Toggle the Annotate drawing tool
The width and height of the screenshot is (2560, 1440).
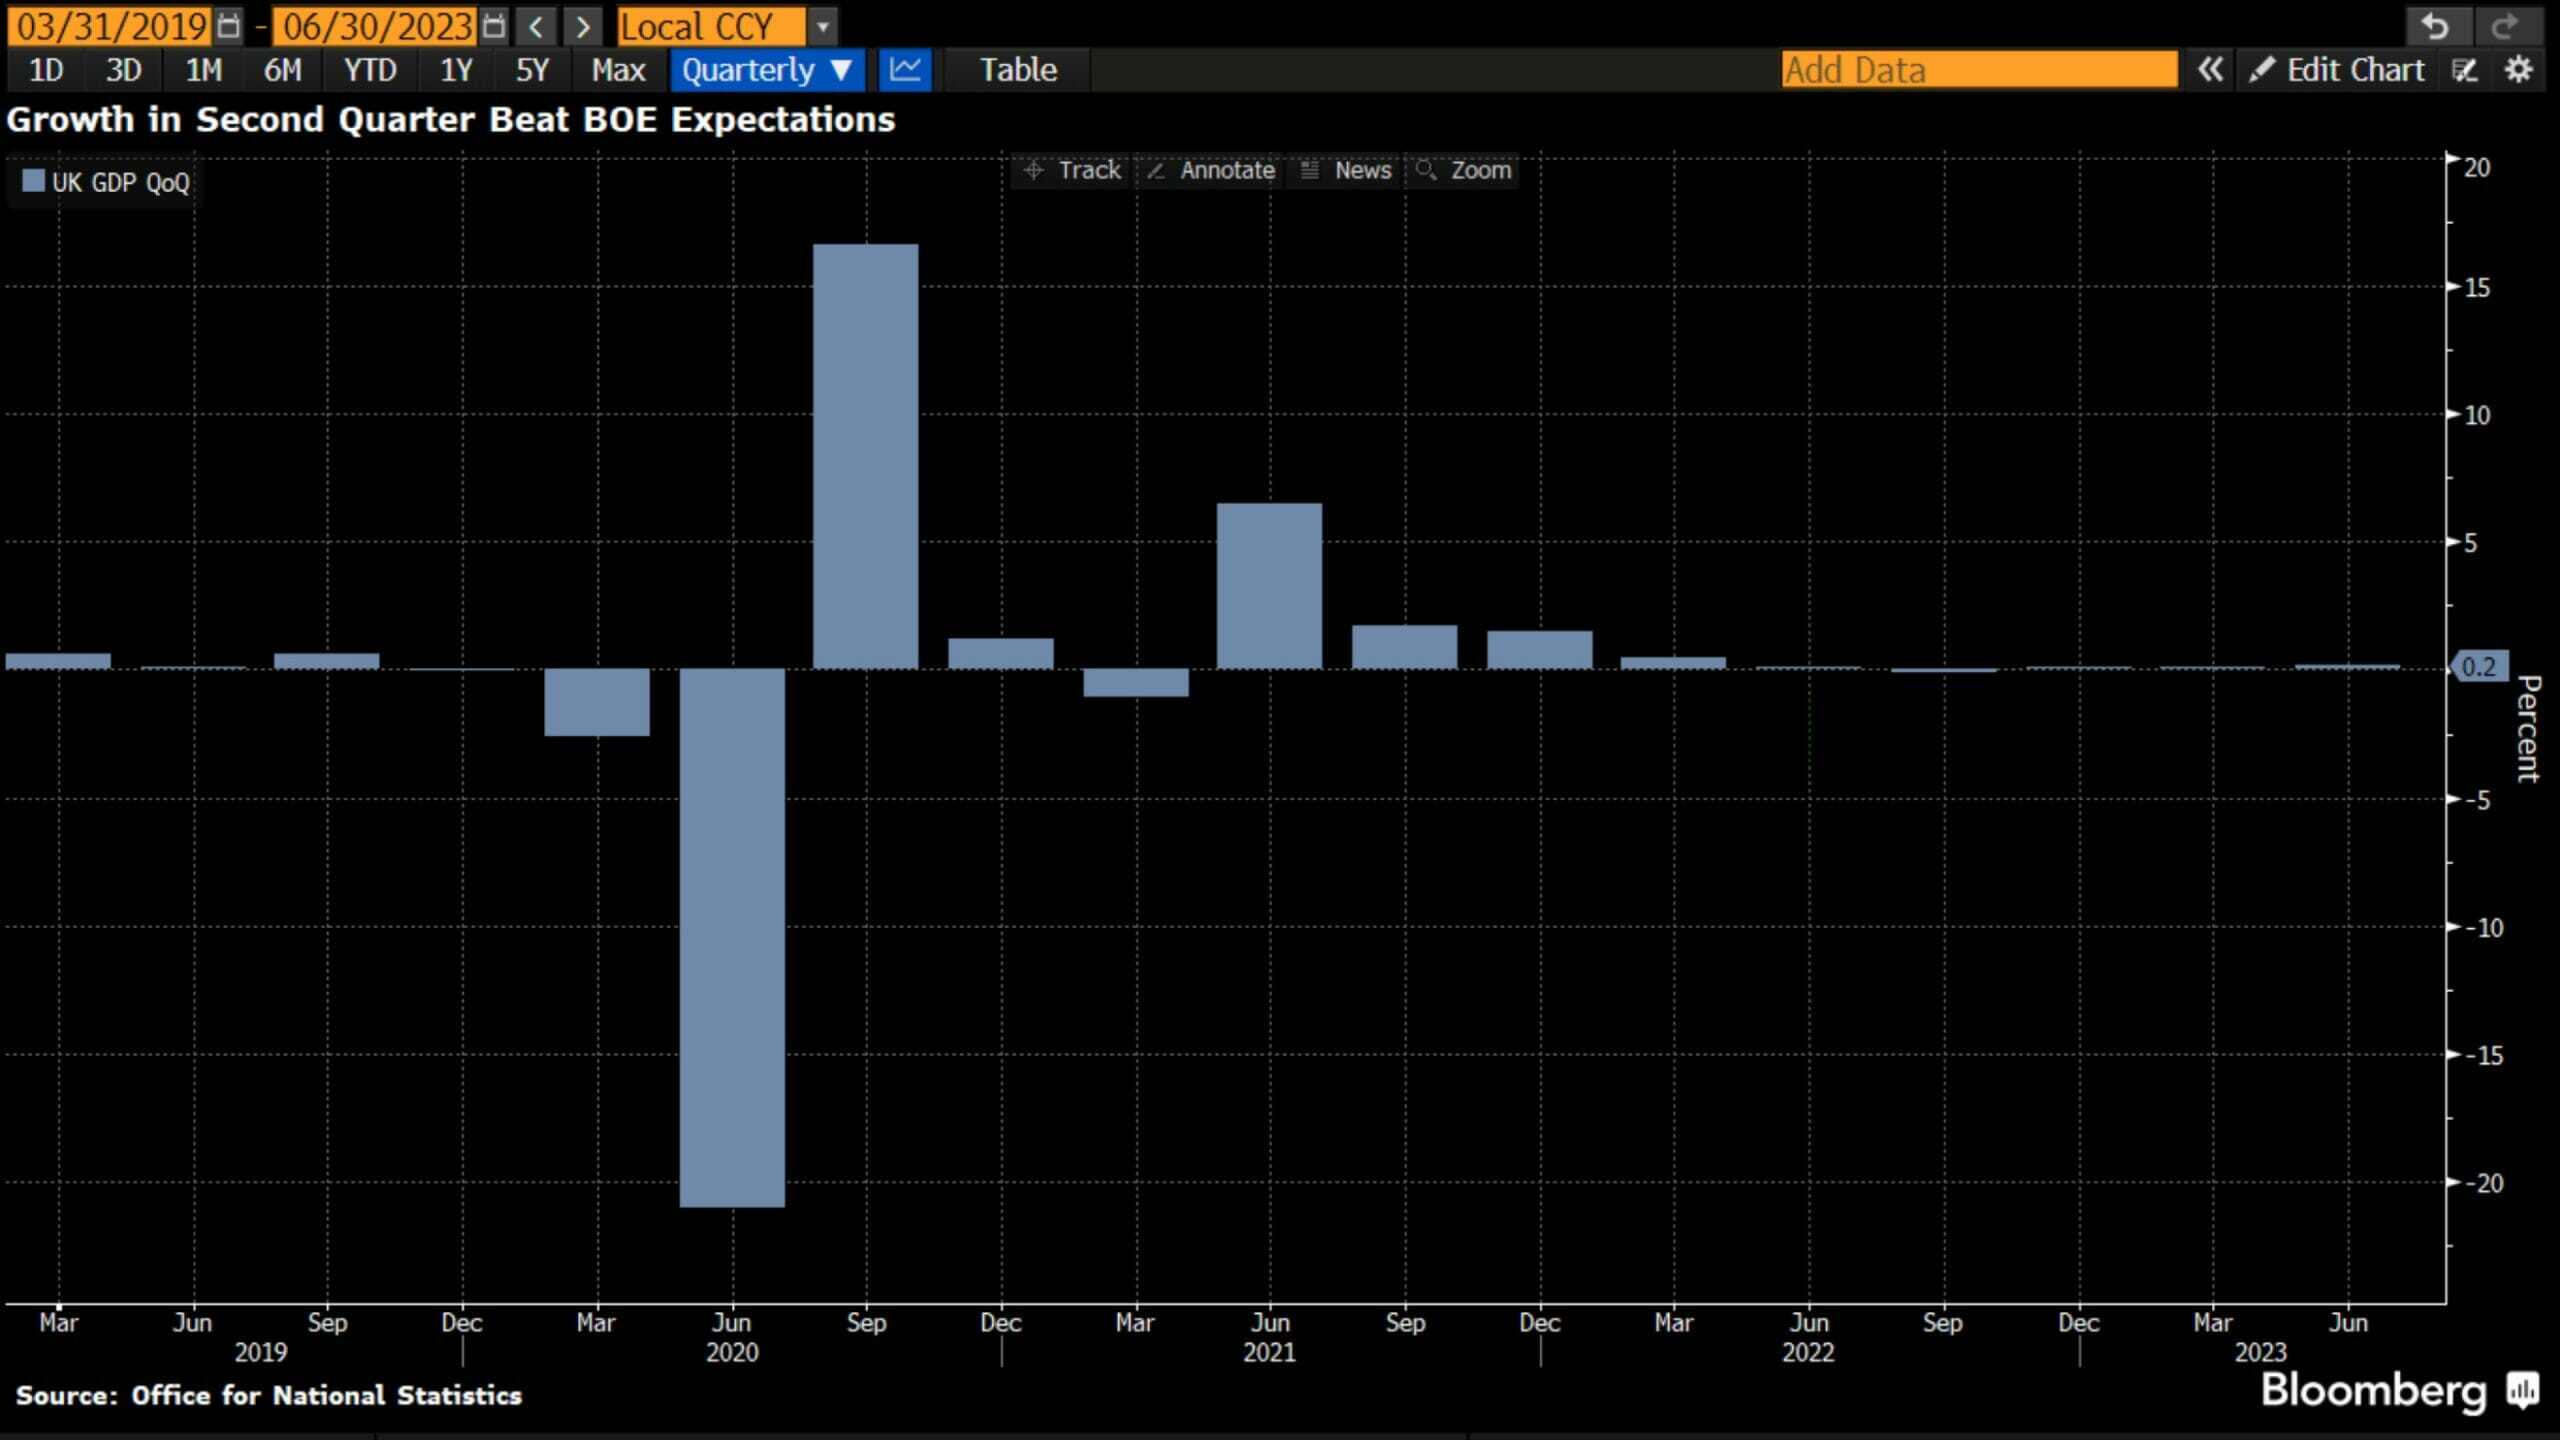1211,170
